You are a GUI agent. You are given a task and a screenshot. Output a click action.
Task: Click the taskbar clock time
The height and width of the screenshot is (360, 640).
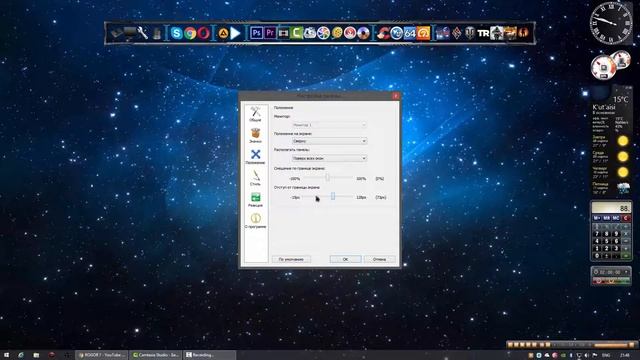pos(624,355)
